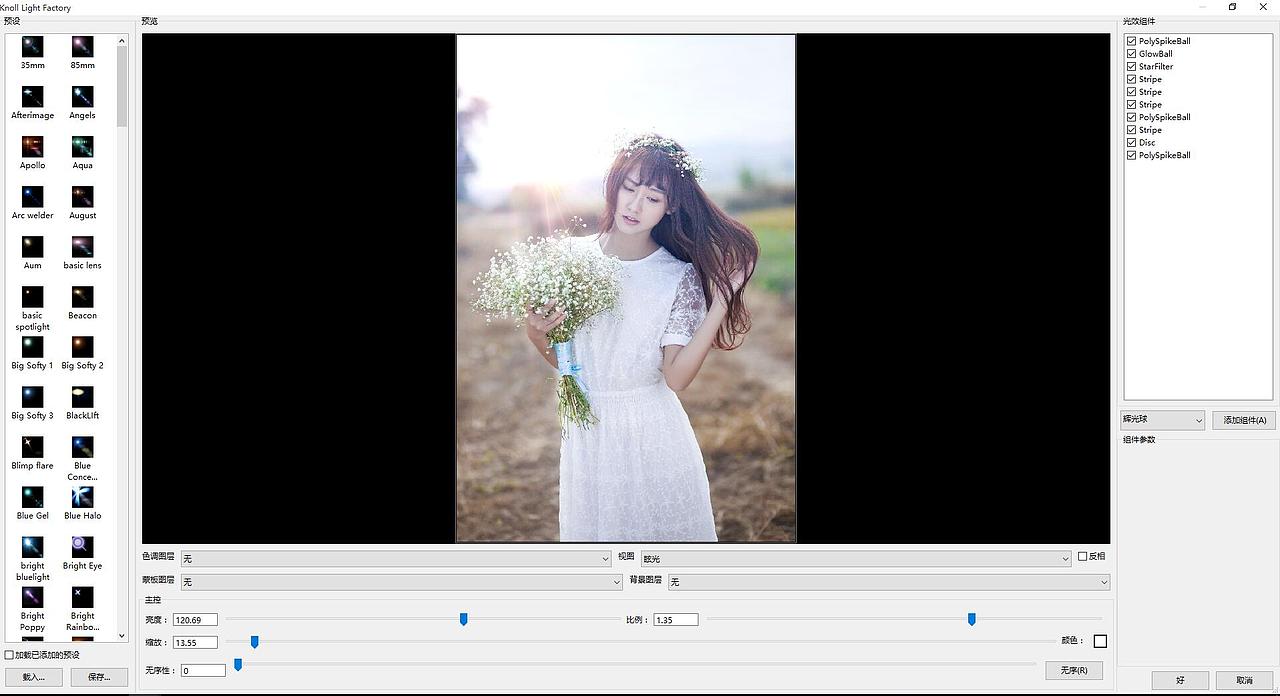
Task: Confirm with the 好 button
Action: click(1180, 680)
